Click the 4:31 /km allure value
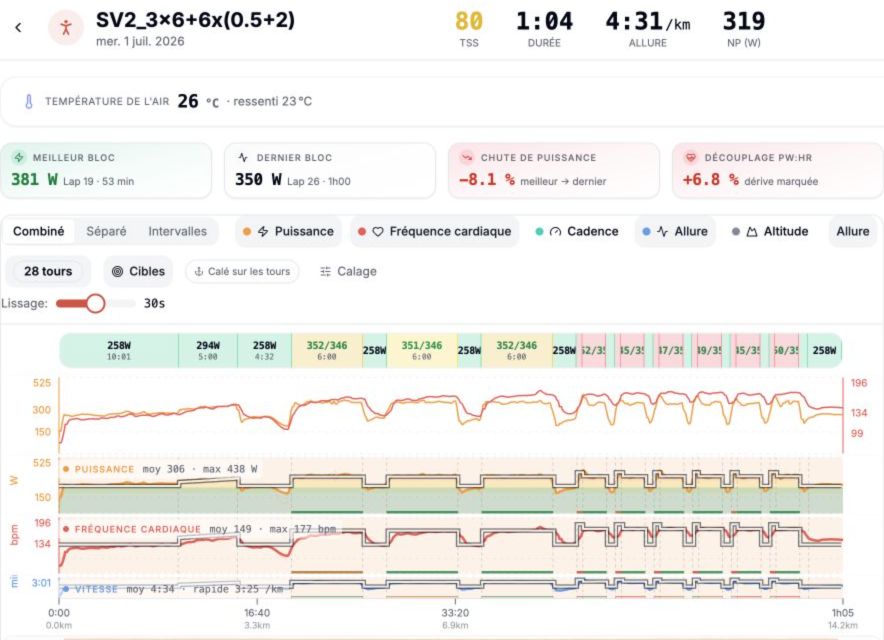The image size is (884, 640). point(647,21)
